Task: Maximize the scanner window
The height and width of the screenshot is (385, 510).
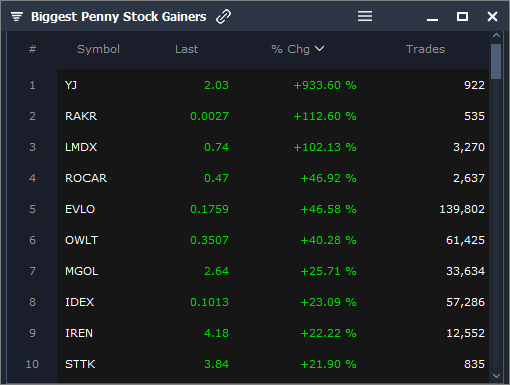Action: point(462,16)
